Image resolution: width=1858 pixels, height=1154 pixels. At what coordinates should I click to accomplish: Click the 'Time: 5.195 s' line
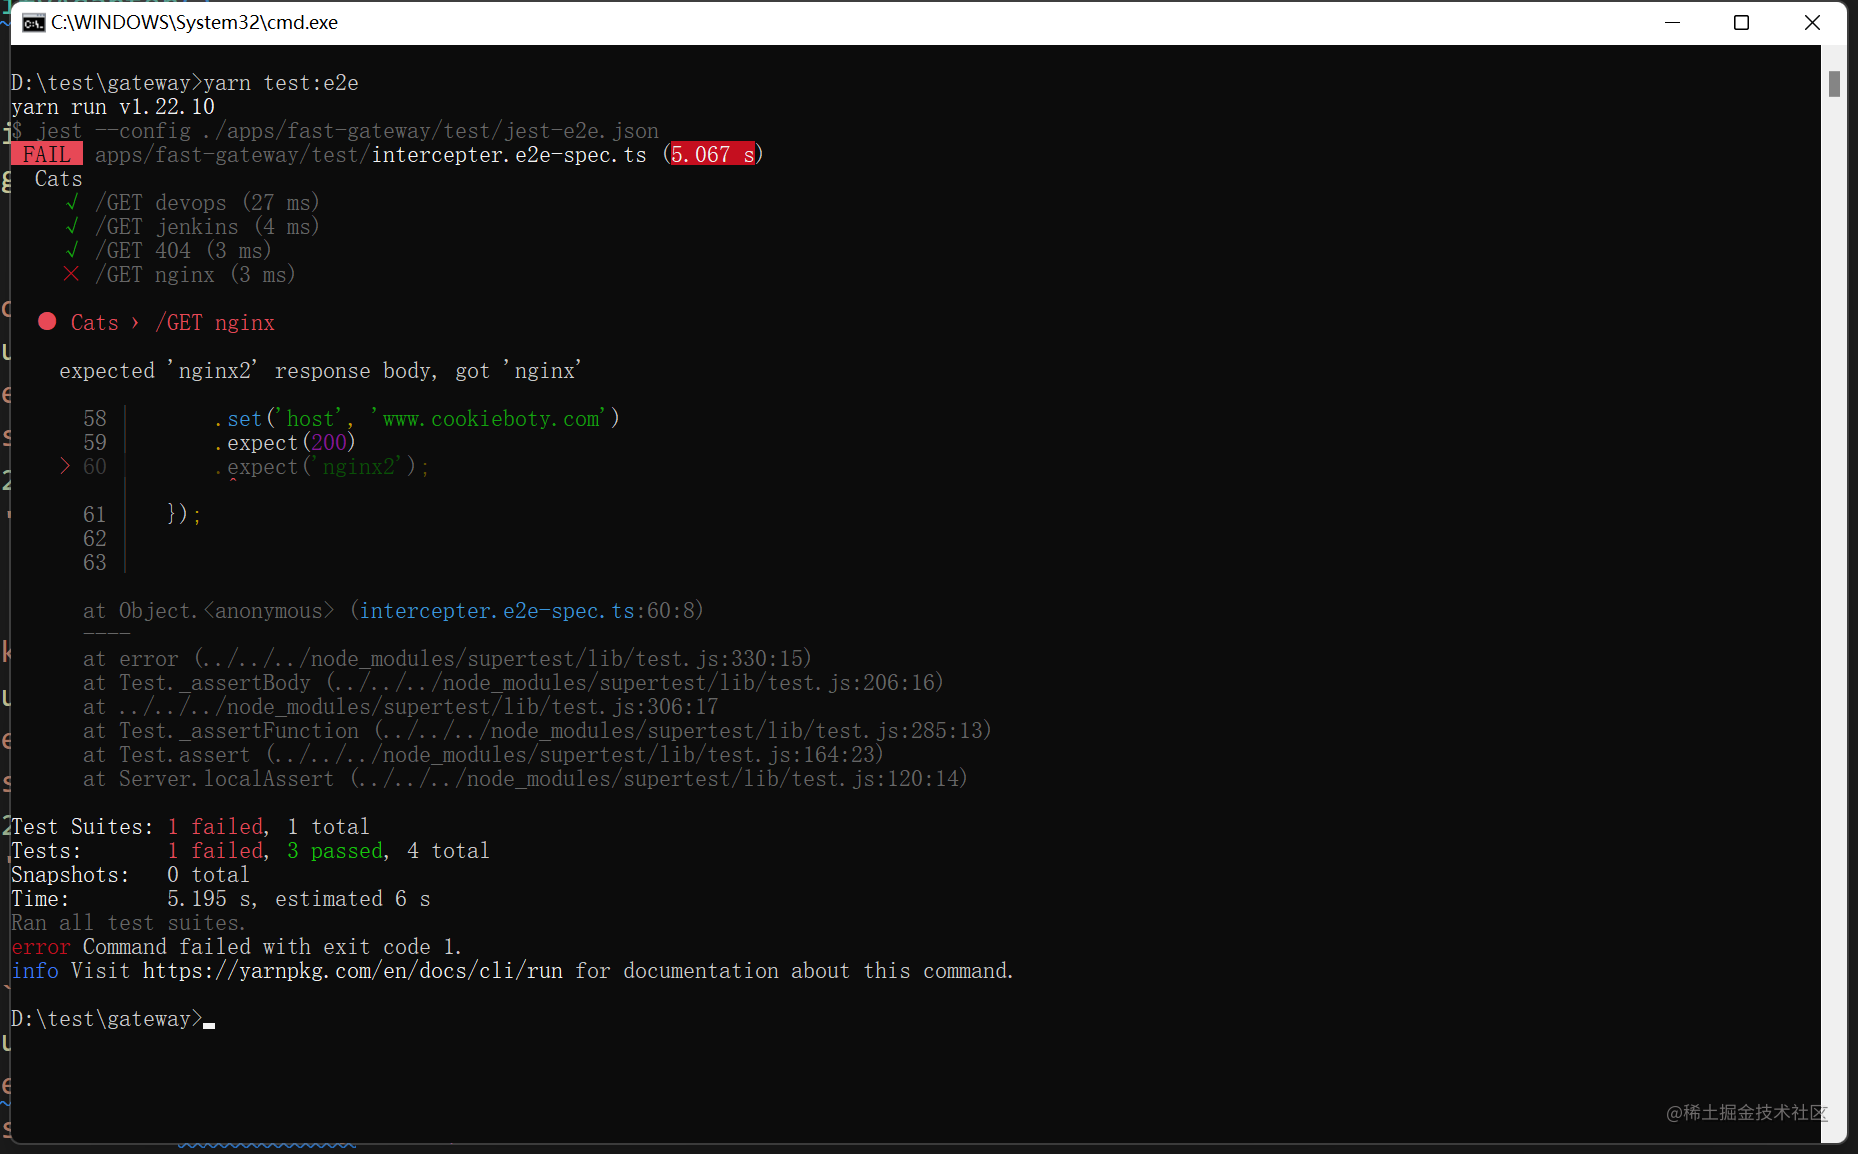(221, 898)
